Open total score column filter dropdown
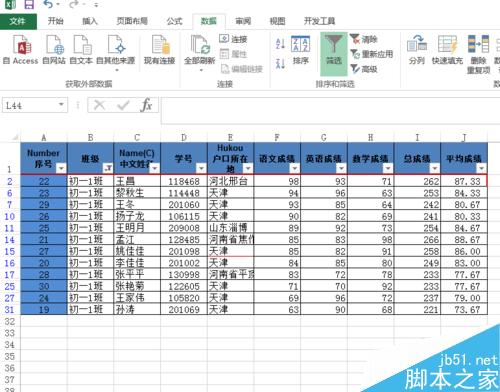500x392 pixels. [x=434, y=168]
